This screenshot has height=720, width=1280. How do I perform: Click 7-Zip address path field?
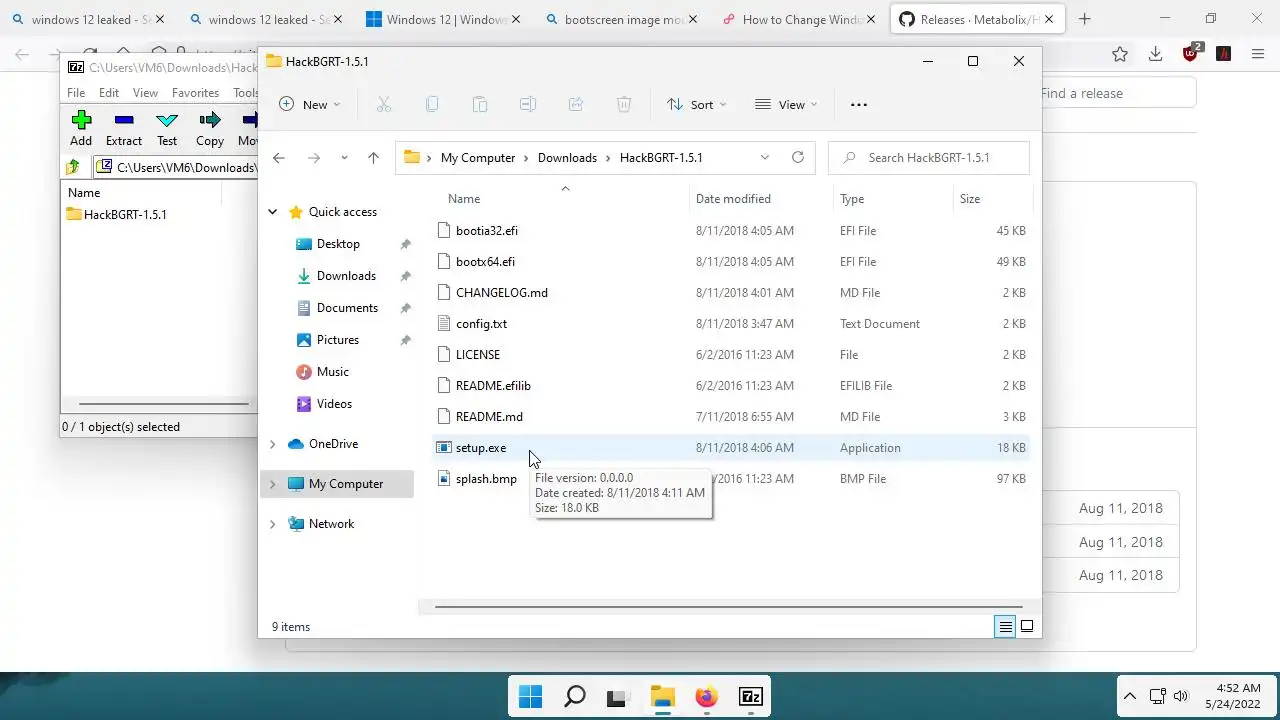click(176, 167)
